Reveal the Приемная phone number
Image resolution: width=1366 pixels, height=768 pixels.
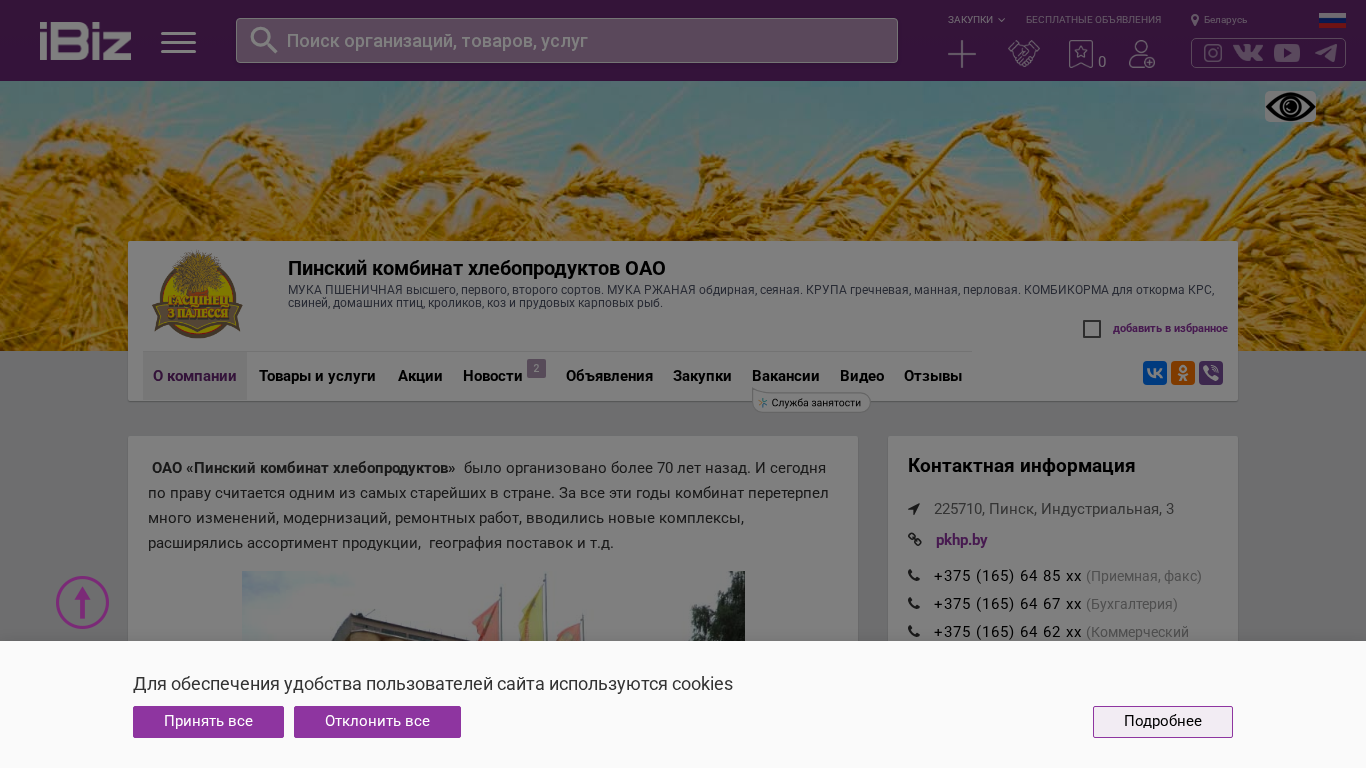pos(1008,576)
